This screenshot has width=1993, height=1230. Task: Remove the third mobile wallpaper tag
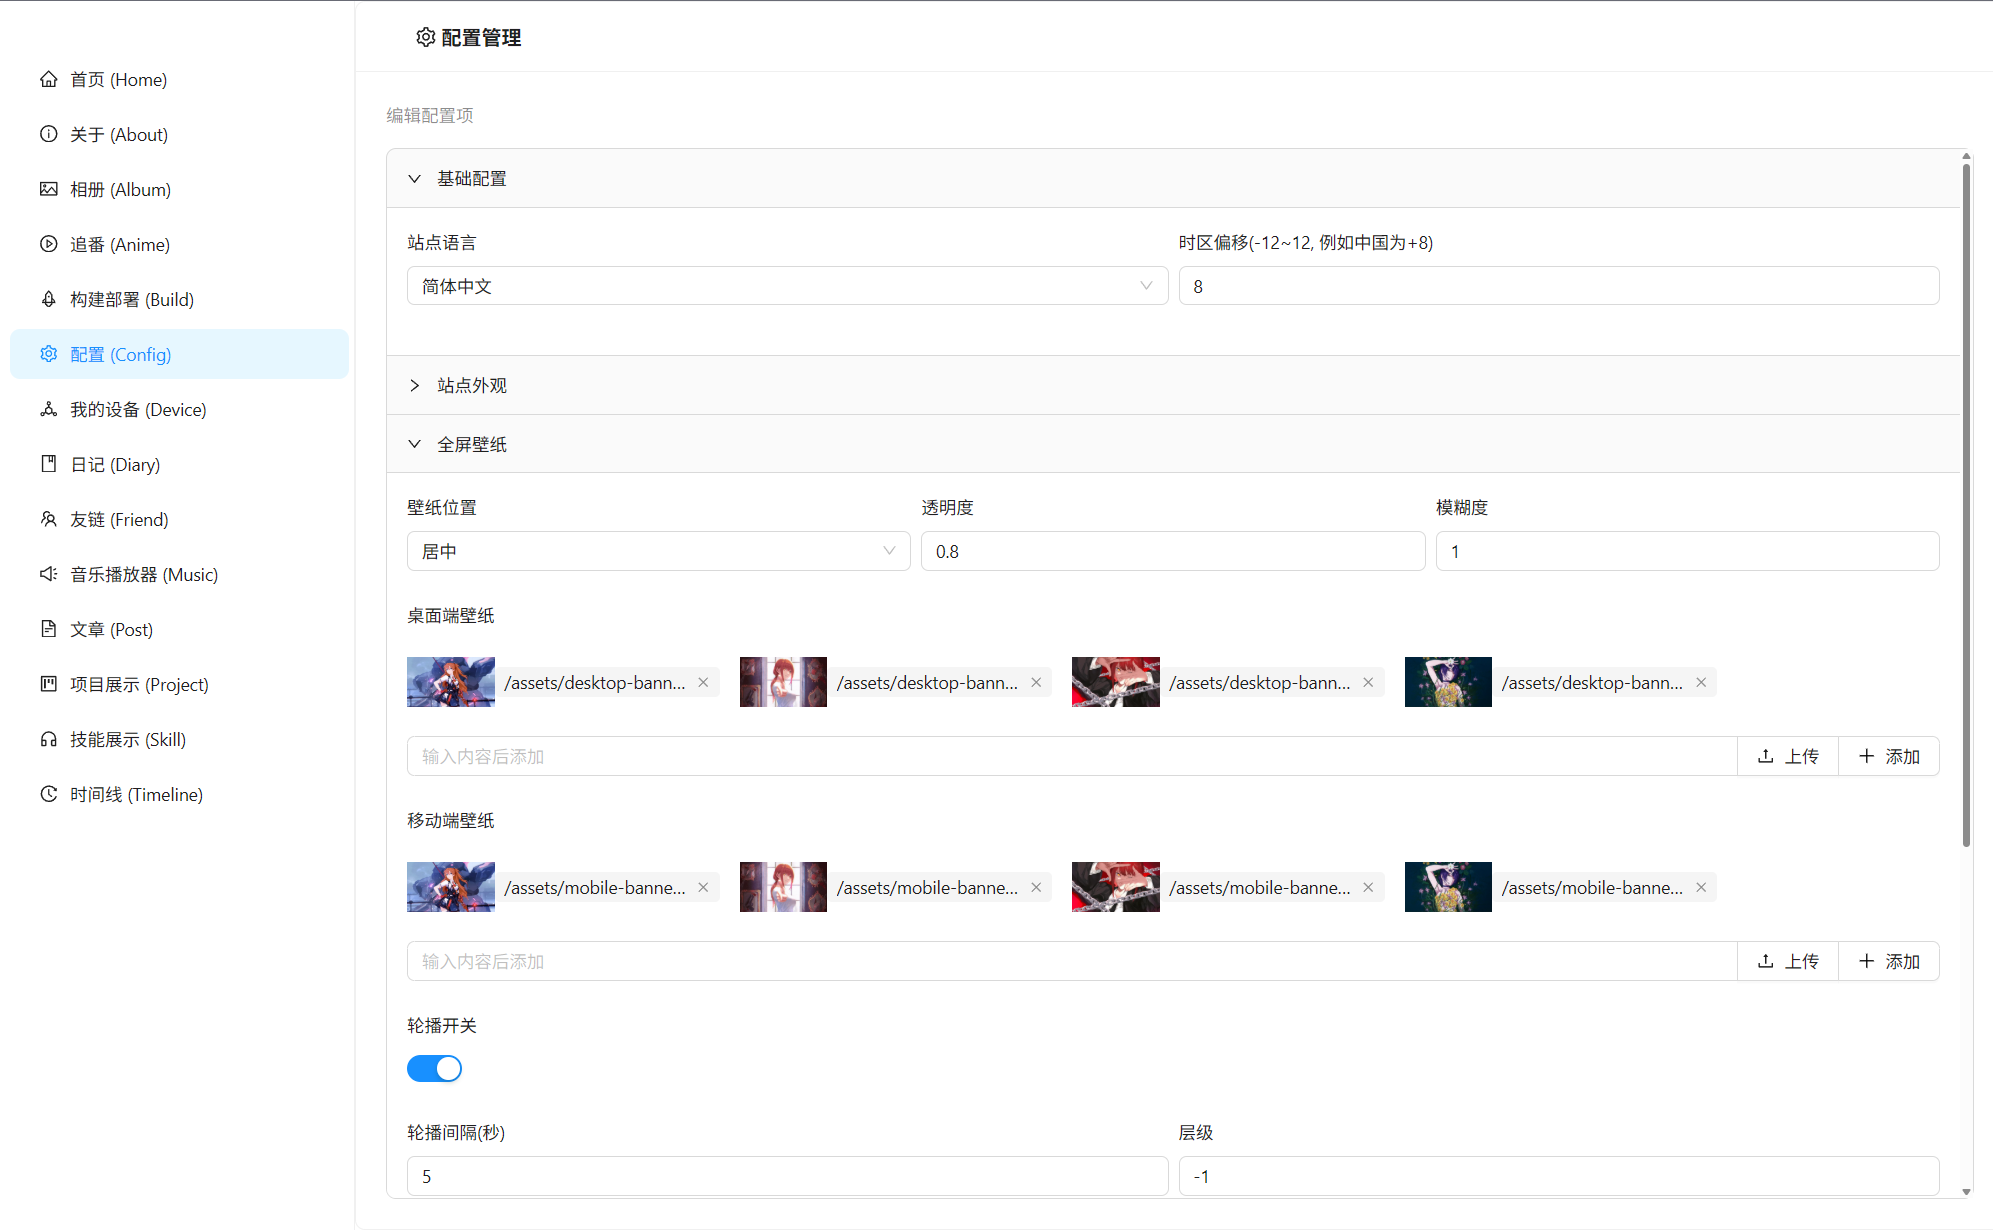tap(1368, 887)
